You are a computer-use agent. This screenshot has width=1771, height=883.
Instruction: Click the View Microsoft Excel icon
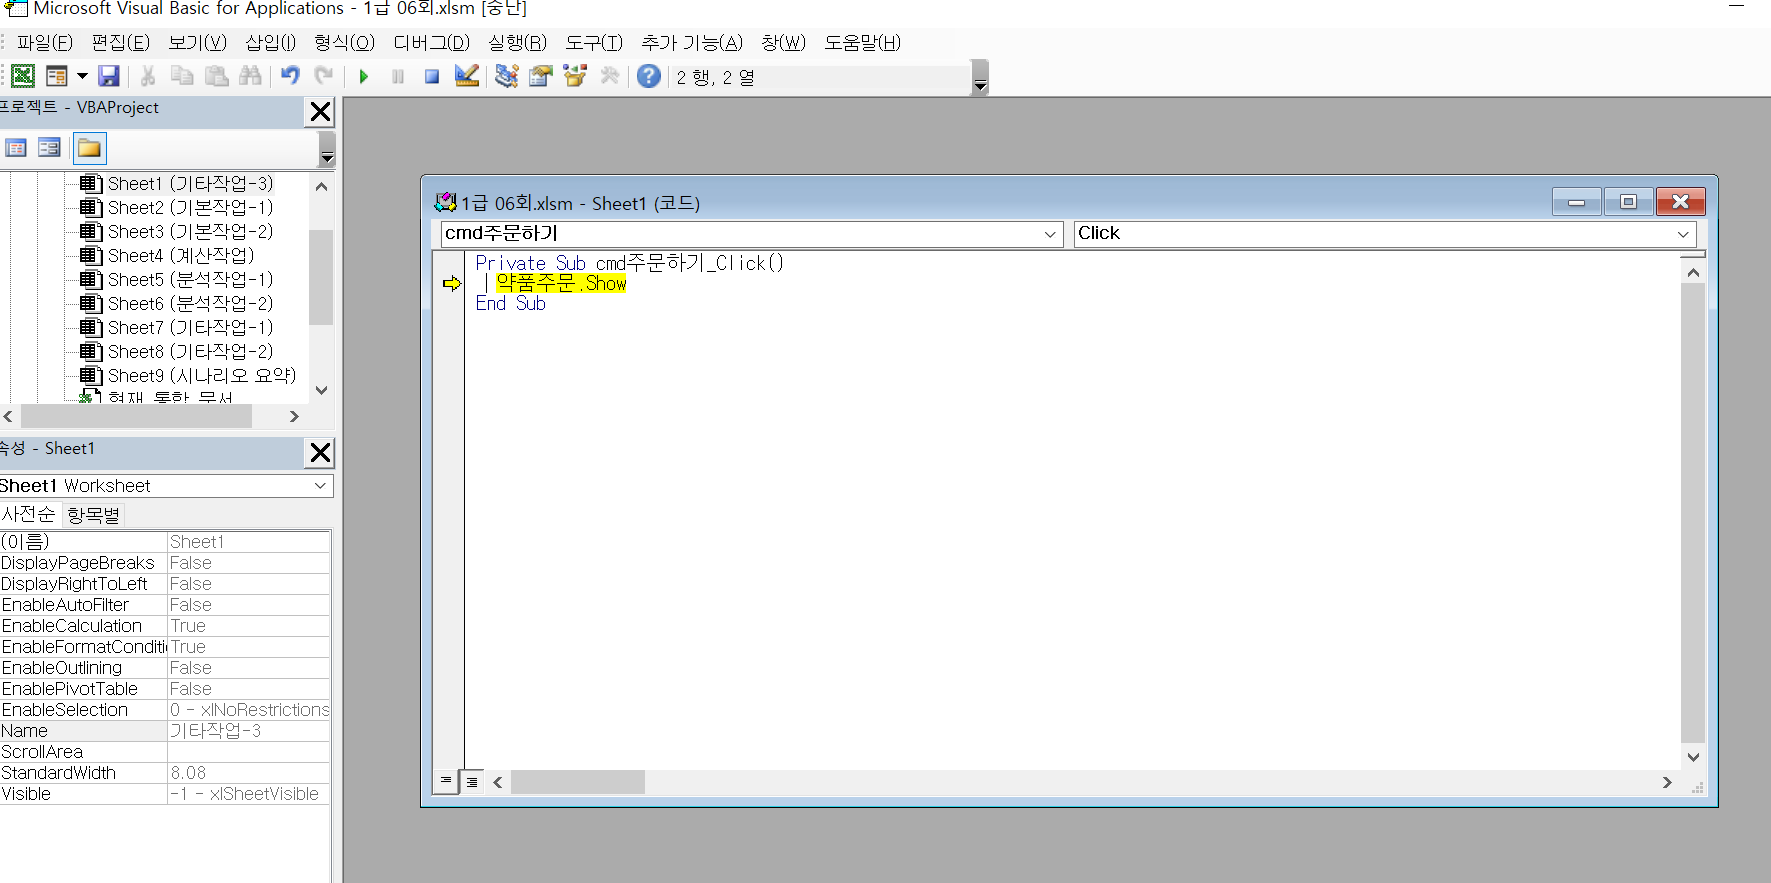pos(23,76)
